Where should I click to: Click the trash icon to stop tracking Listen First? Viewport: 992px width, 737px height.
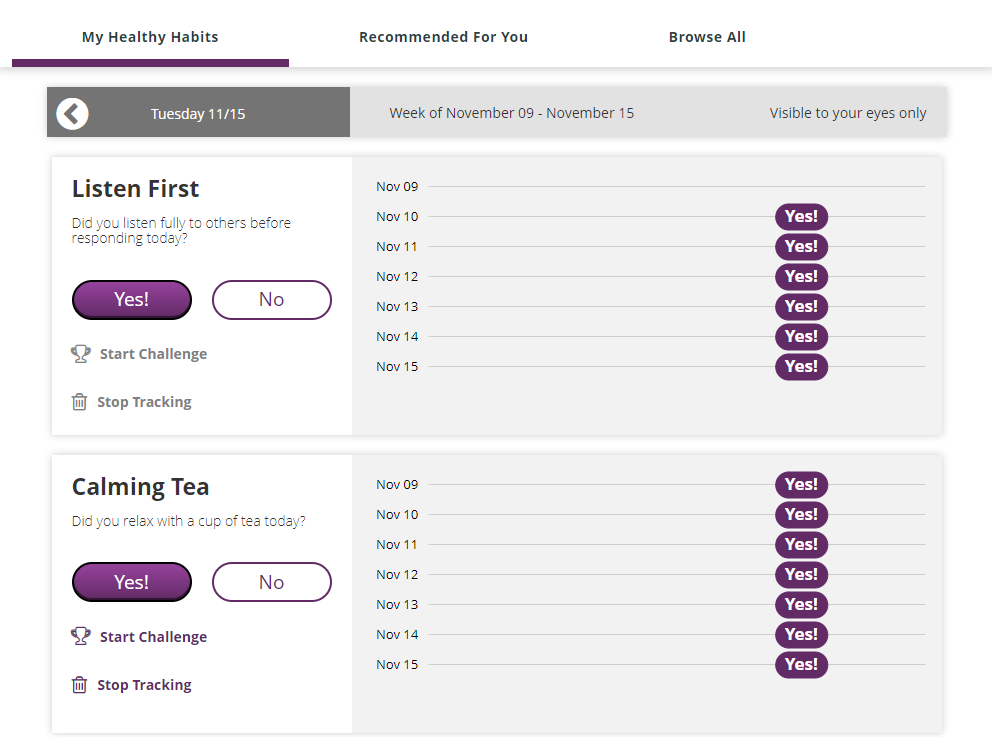[x=80, y=401]
